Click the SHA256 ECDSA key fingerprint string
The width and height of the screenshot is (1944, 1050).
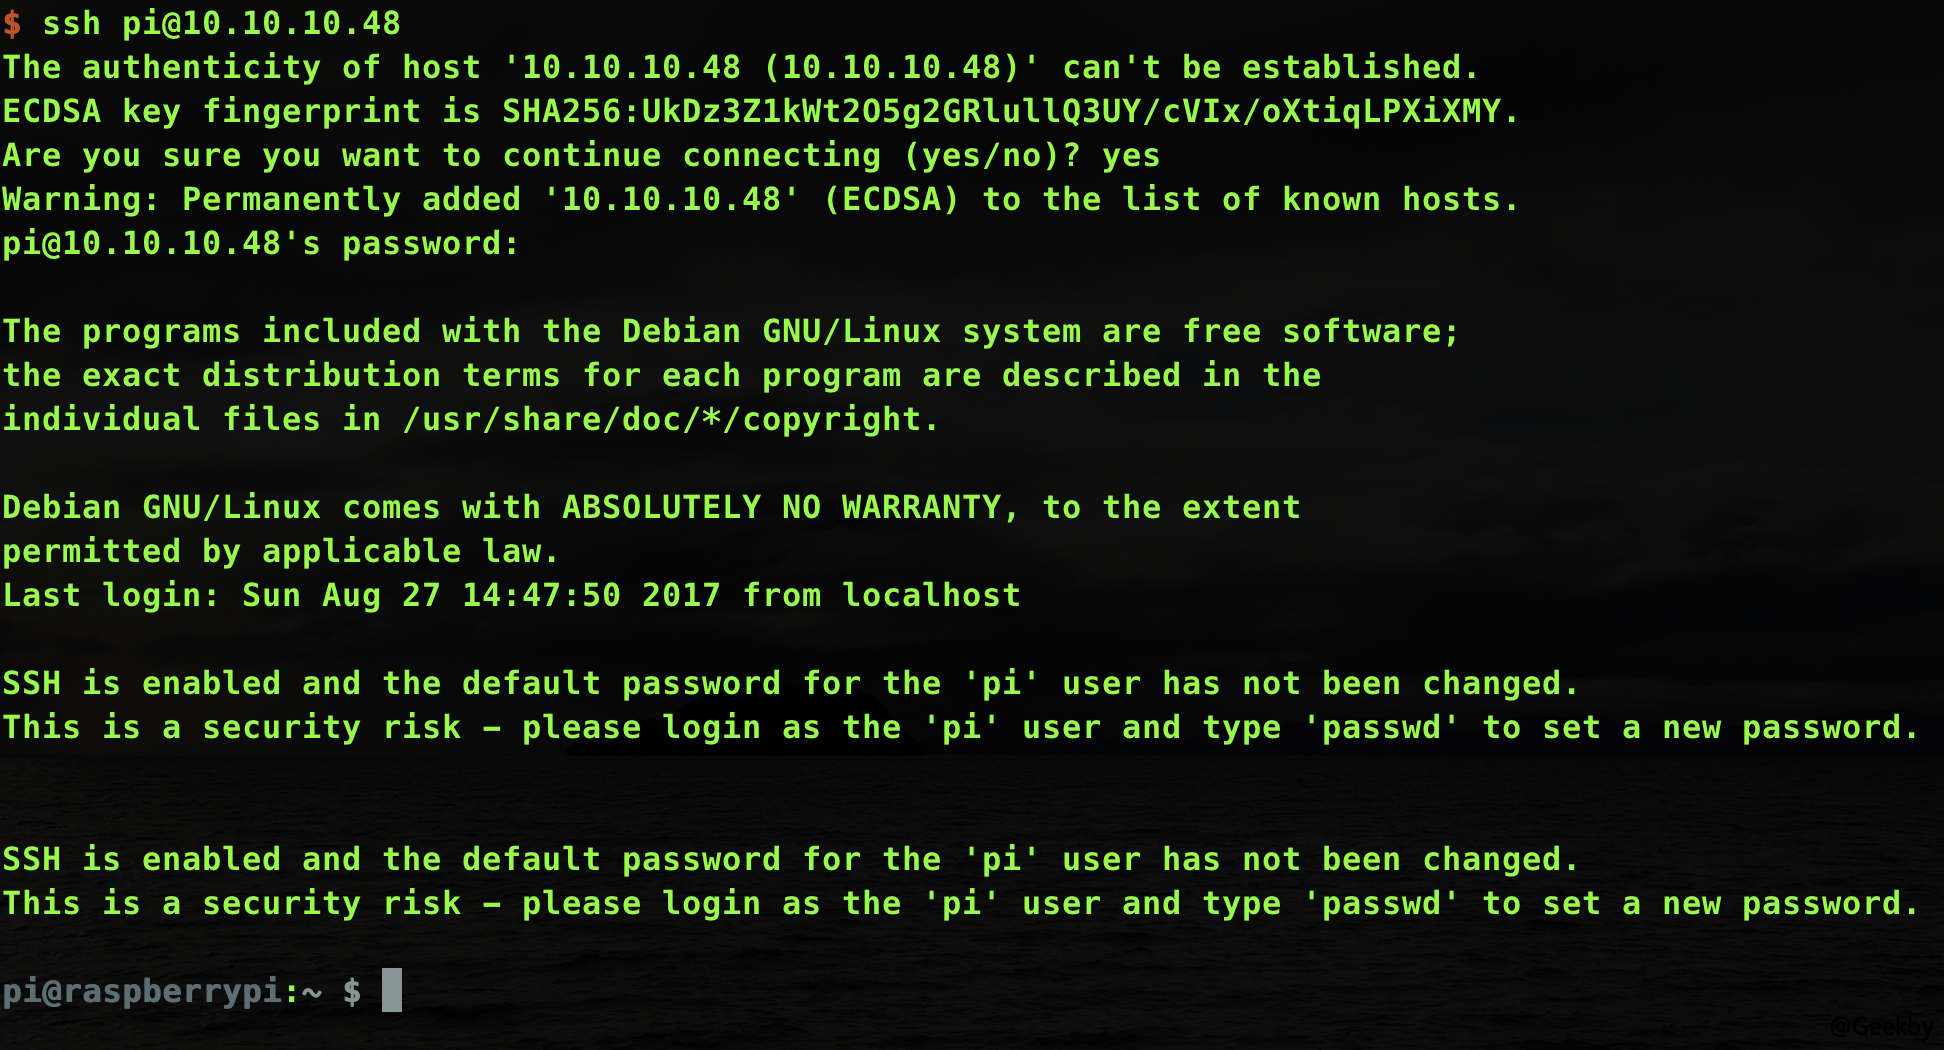[1001, 111]
